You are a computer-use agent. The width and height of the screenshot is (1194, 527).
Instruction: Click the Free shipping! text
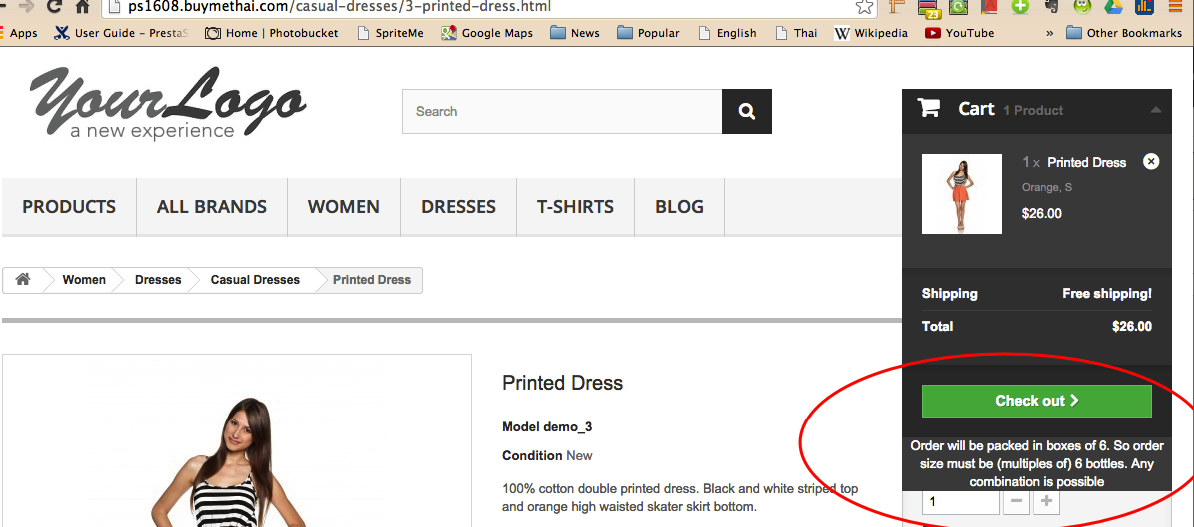[1107, 294]
